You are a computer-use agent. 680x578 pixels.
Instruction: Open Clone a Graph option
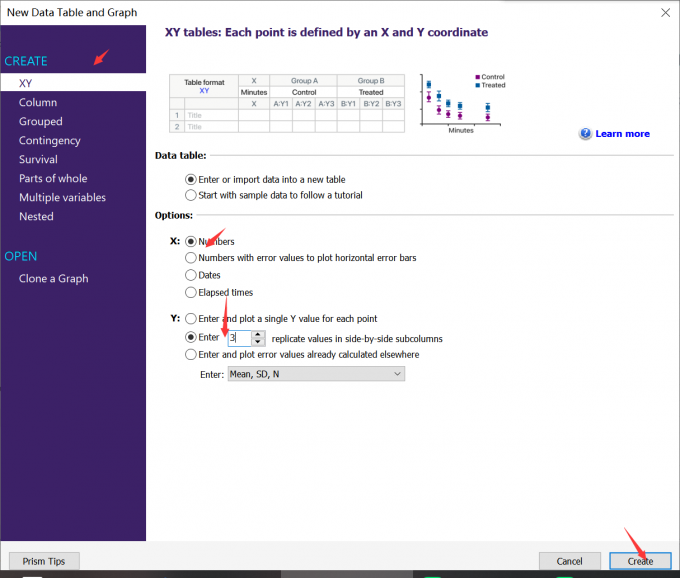(x=54, y=278)
